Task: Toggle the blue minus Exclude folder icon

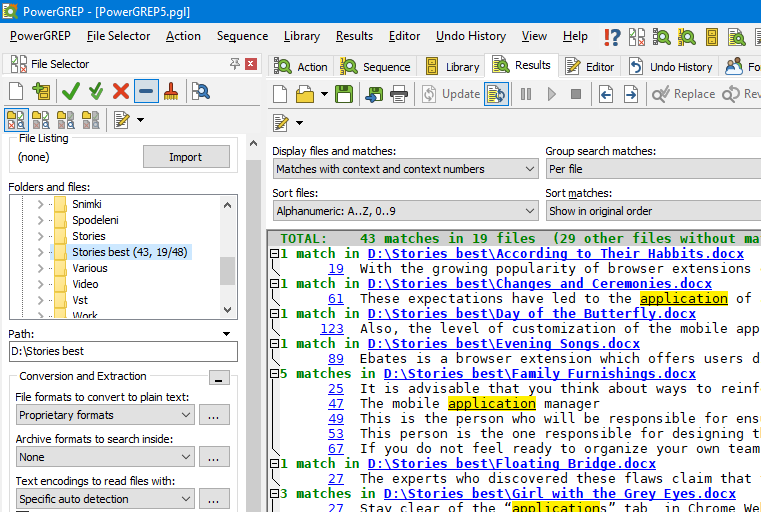Action: point(146,91)
